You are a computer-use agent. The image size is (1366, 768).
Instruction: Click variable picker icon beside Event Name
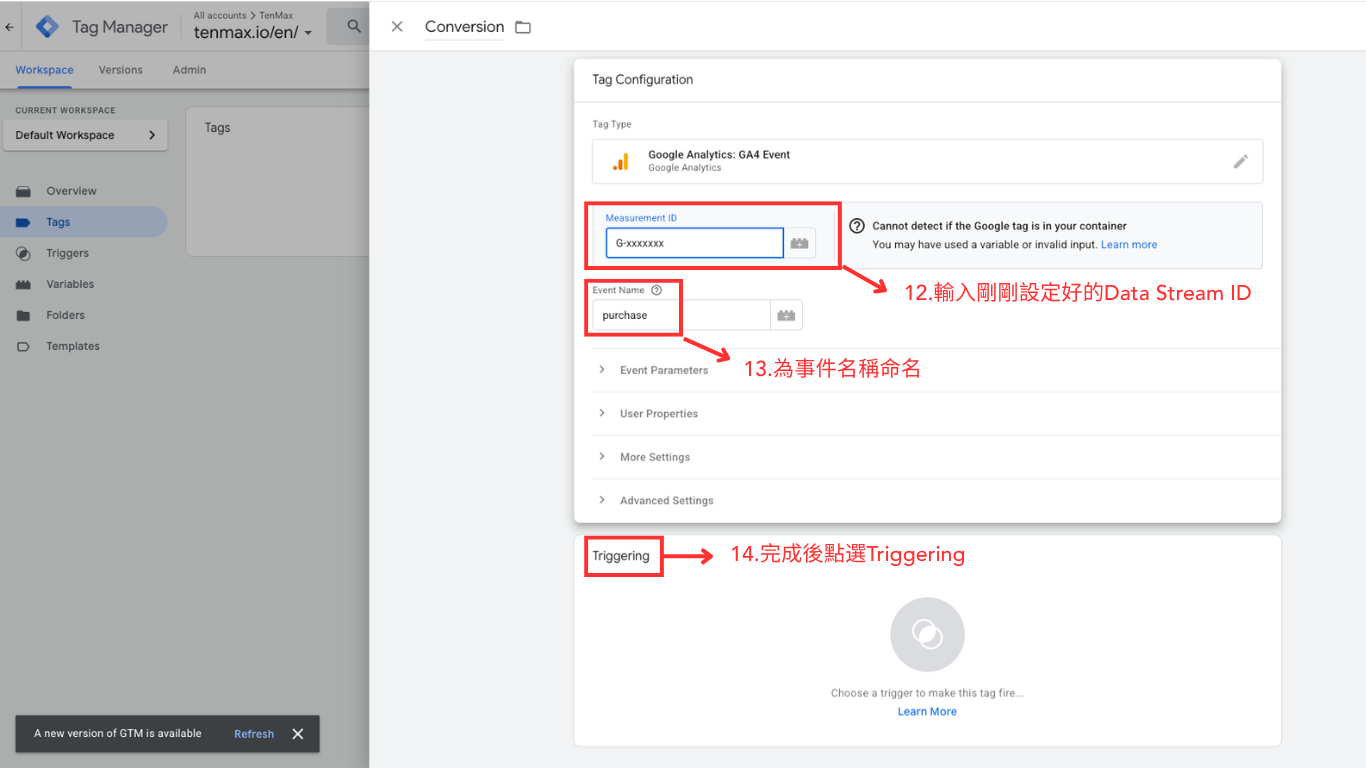[786, 315]
